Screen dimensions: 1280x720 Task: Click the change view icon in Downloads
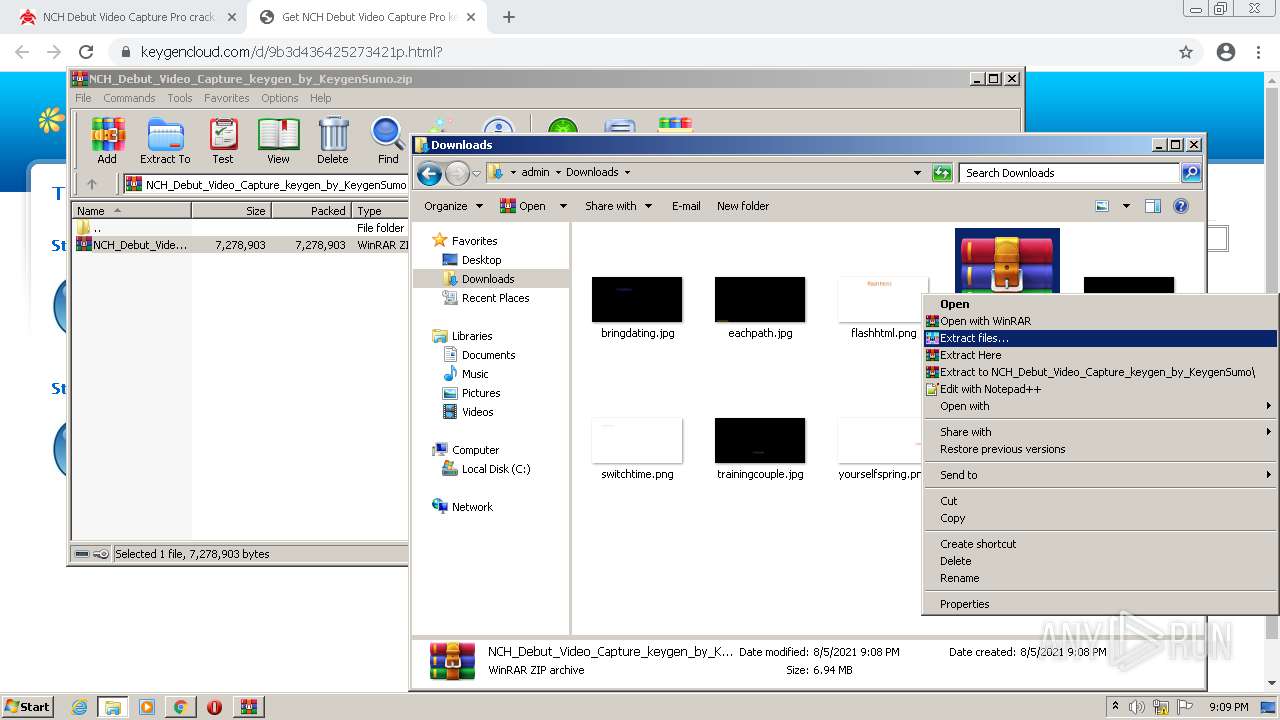click(1102, 206)
